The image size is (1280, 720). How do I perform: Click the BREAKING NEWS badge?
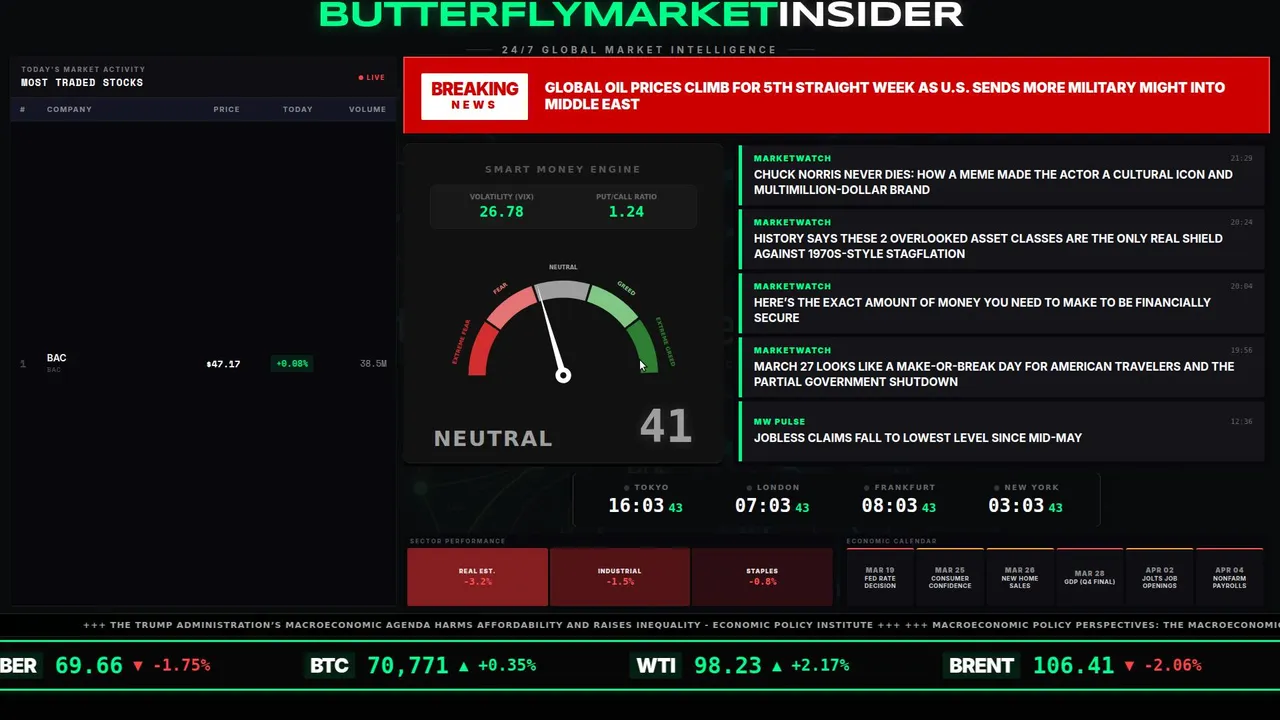474,96
